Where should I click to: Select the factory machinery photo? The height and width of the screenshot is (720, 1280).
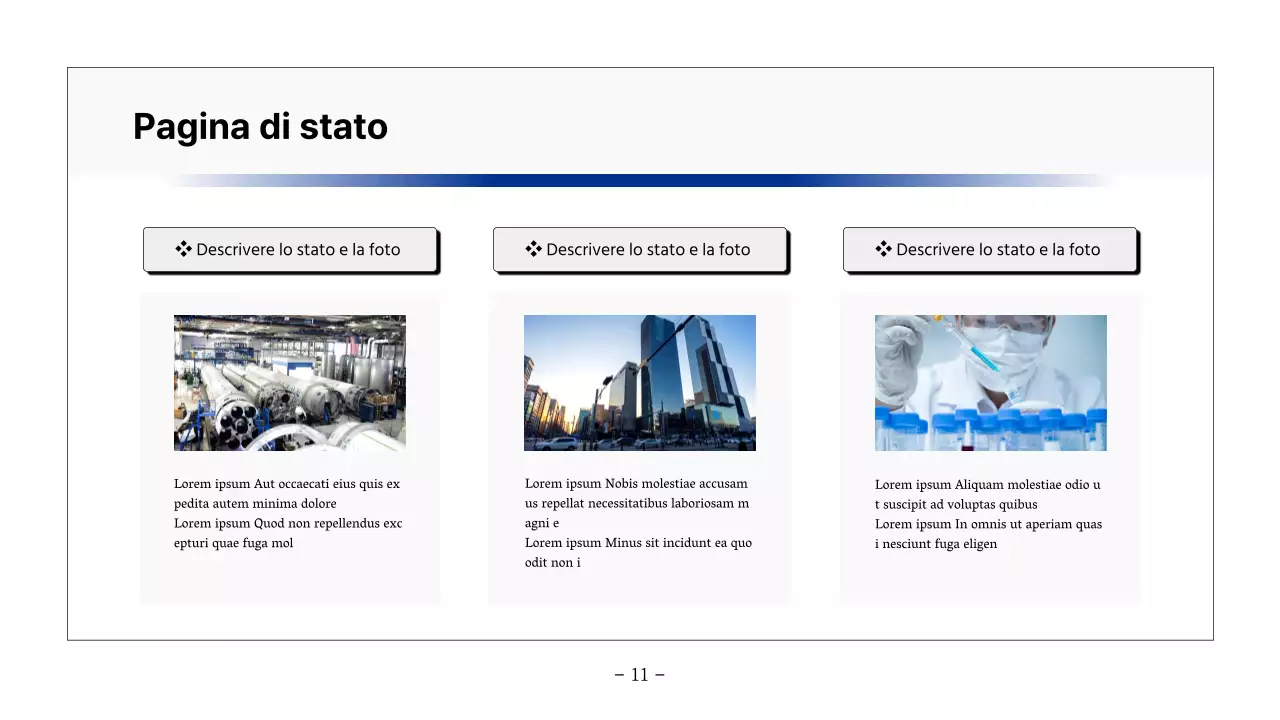289,383
